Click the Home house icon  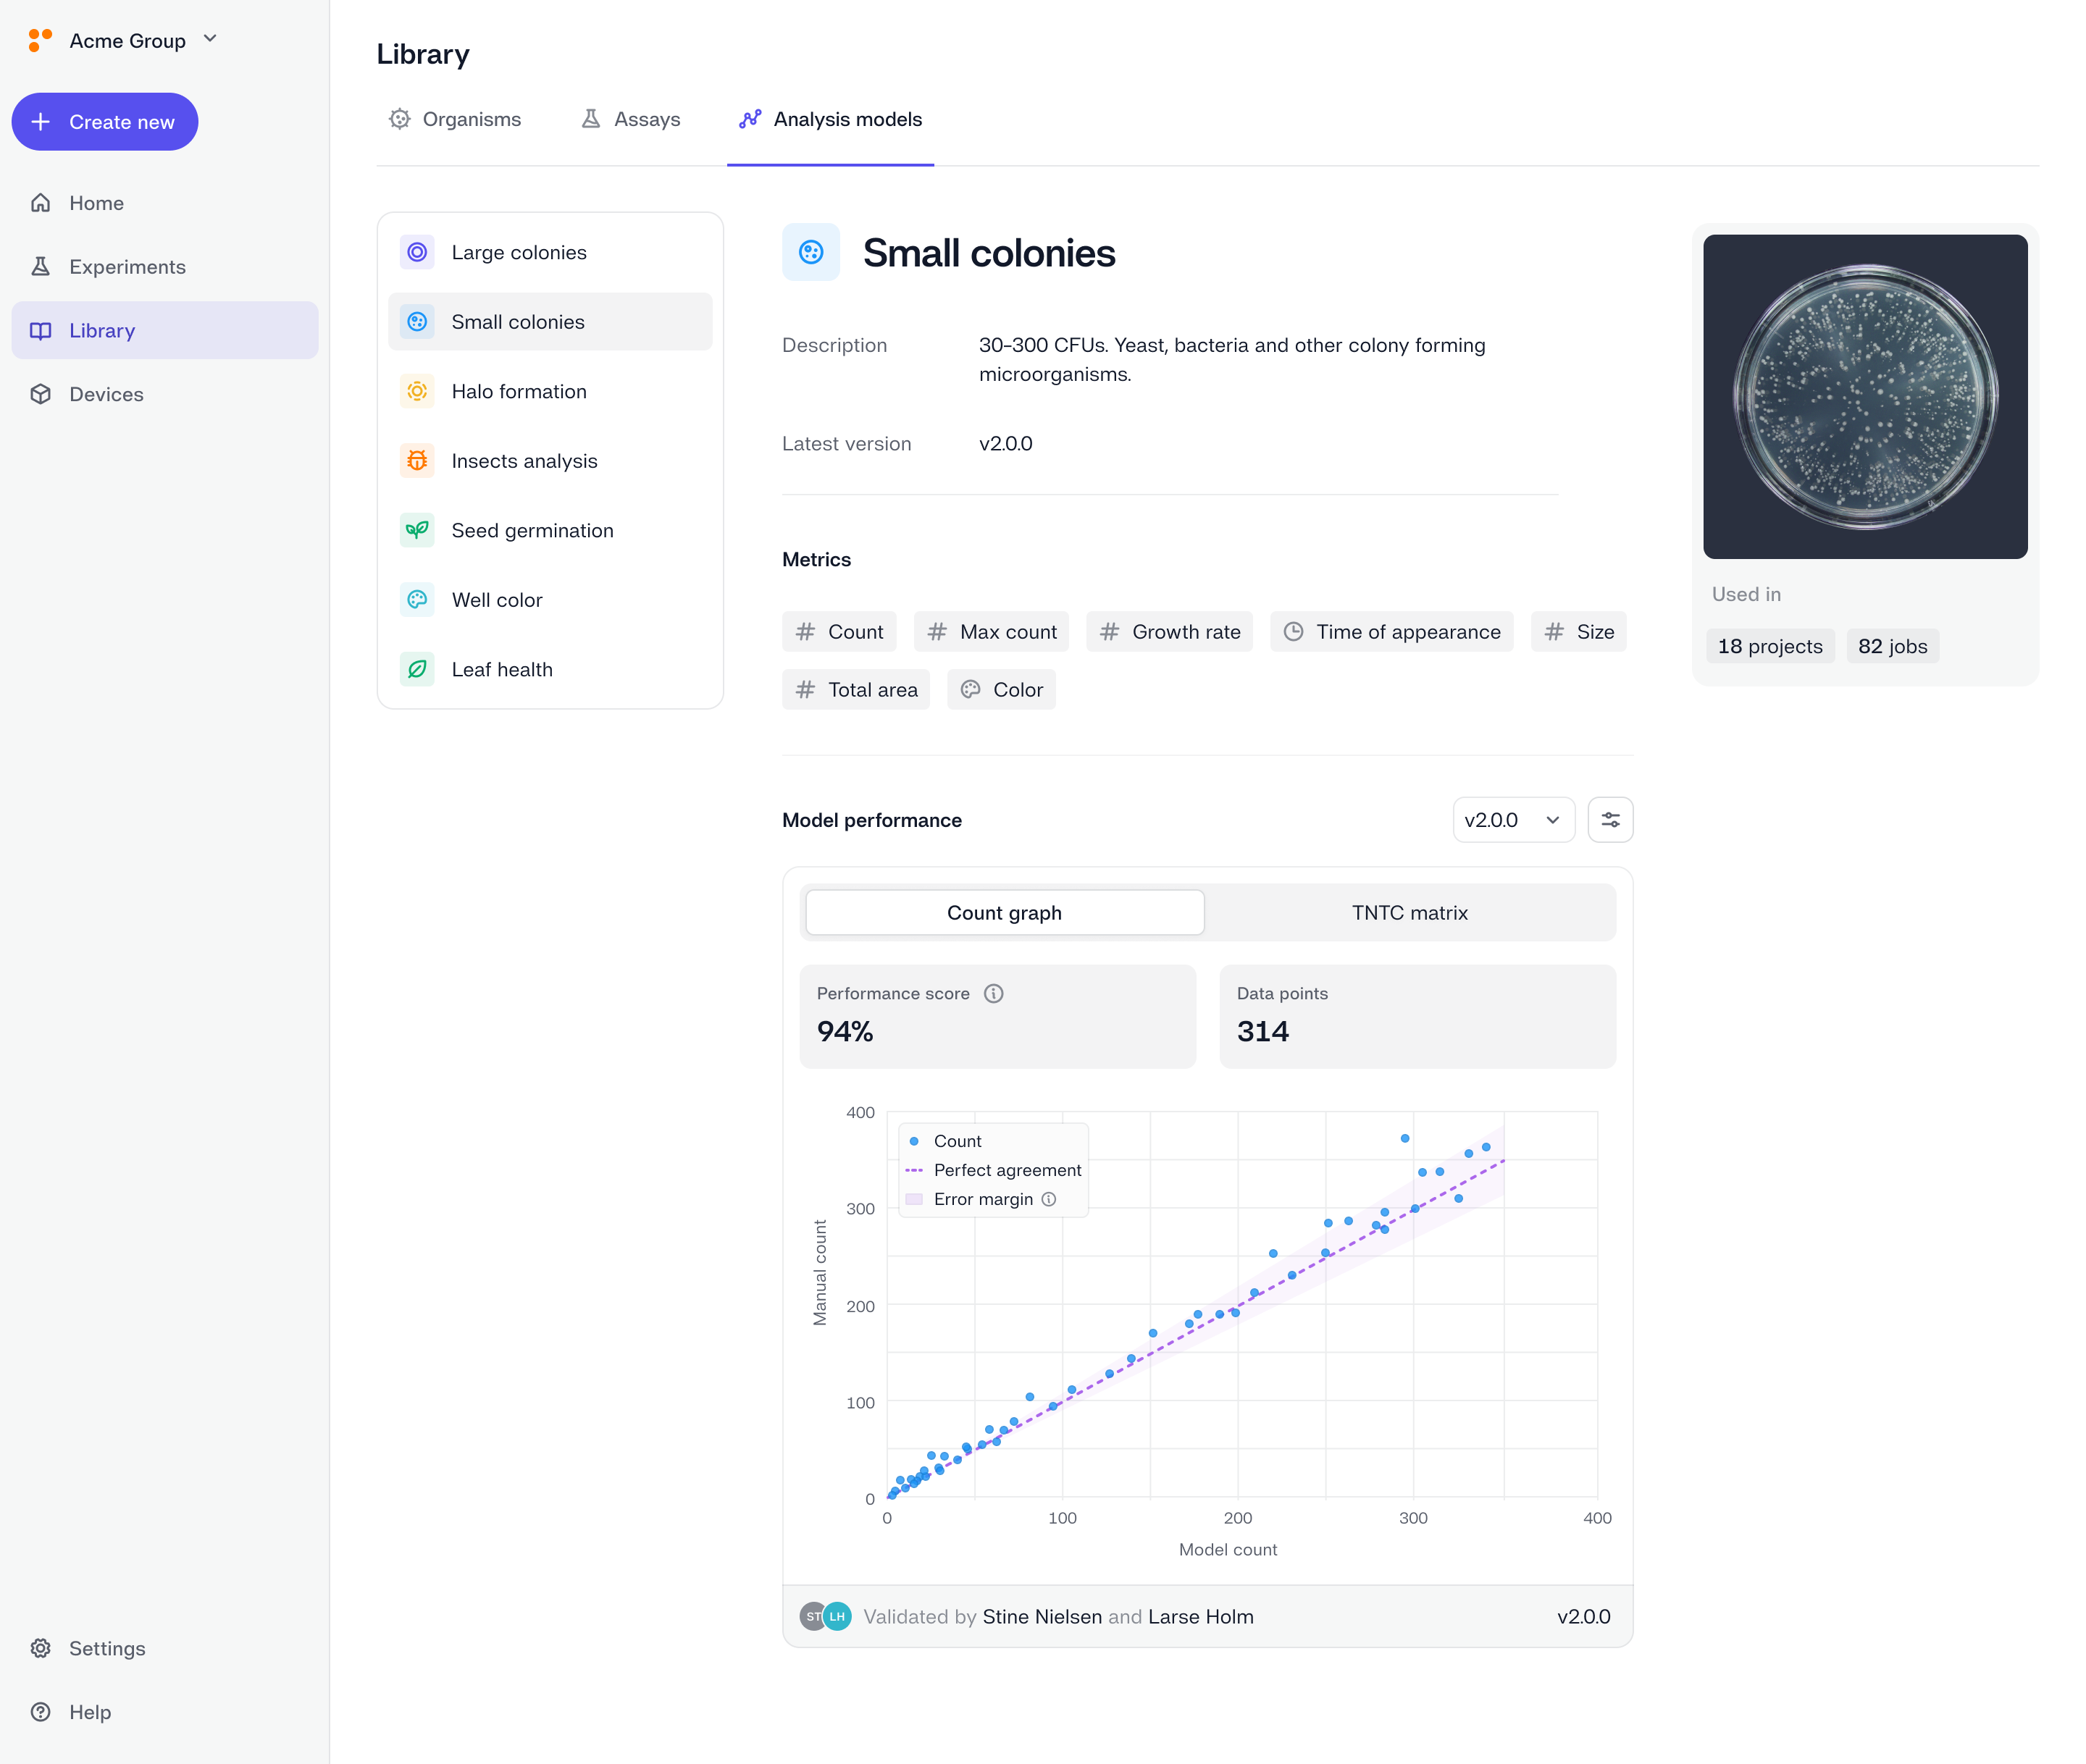point(41,203)
